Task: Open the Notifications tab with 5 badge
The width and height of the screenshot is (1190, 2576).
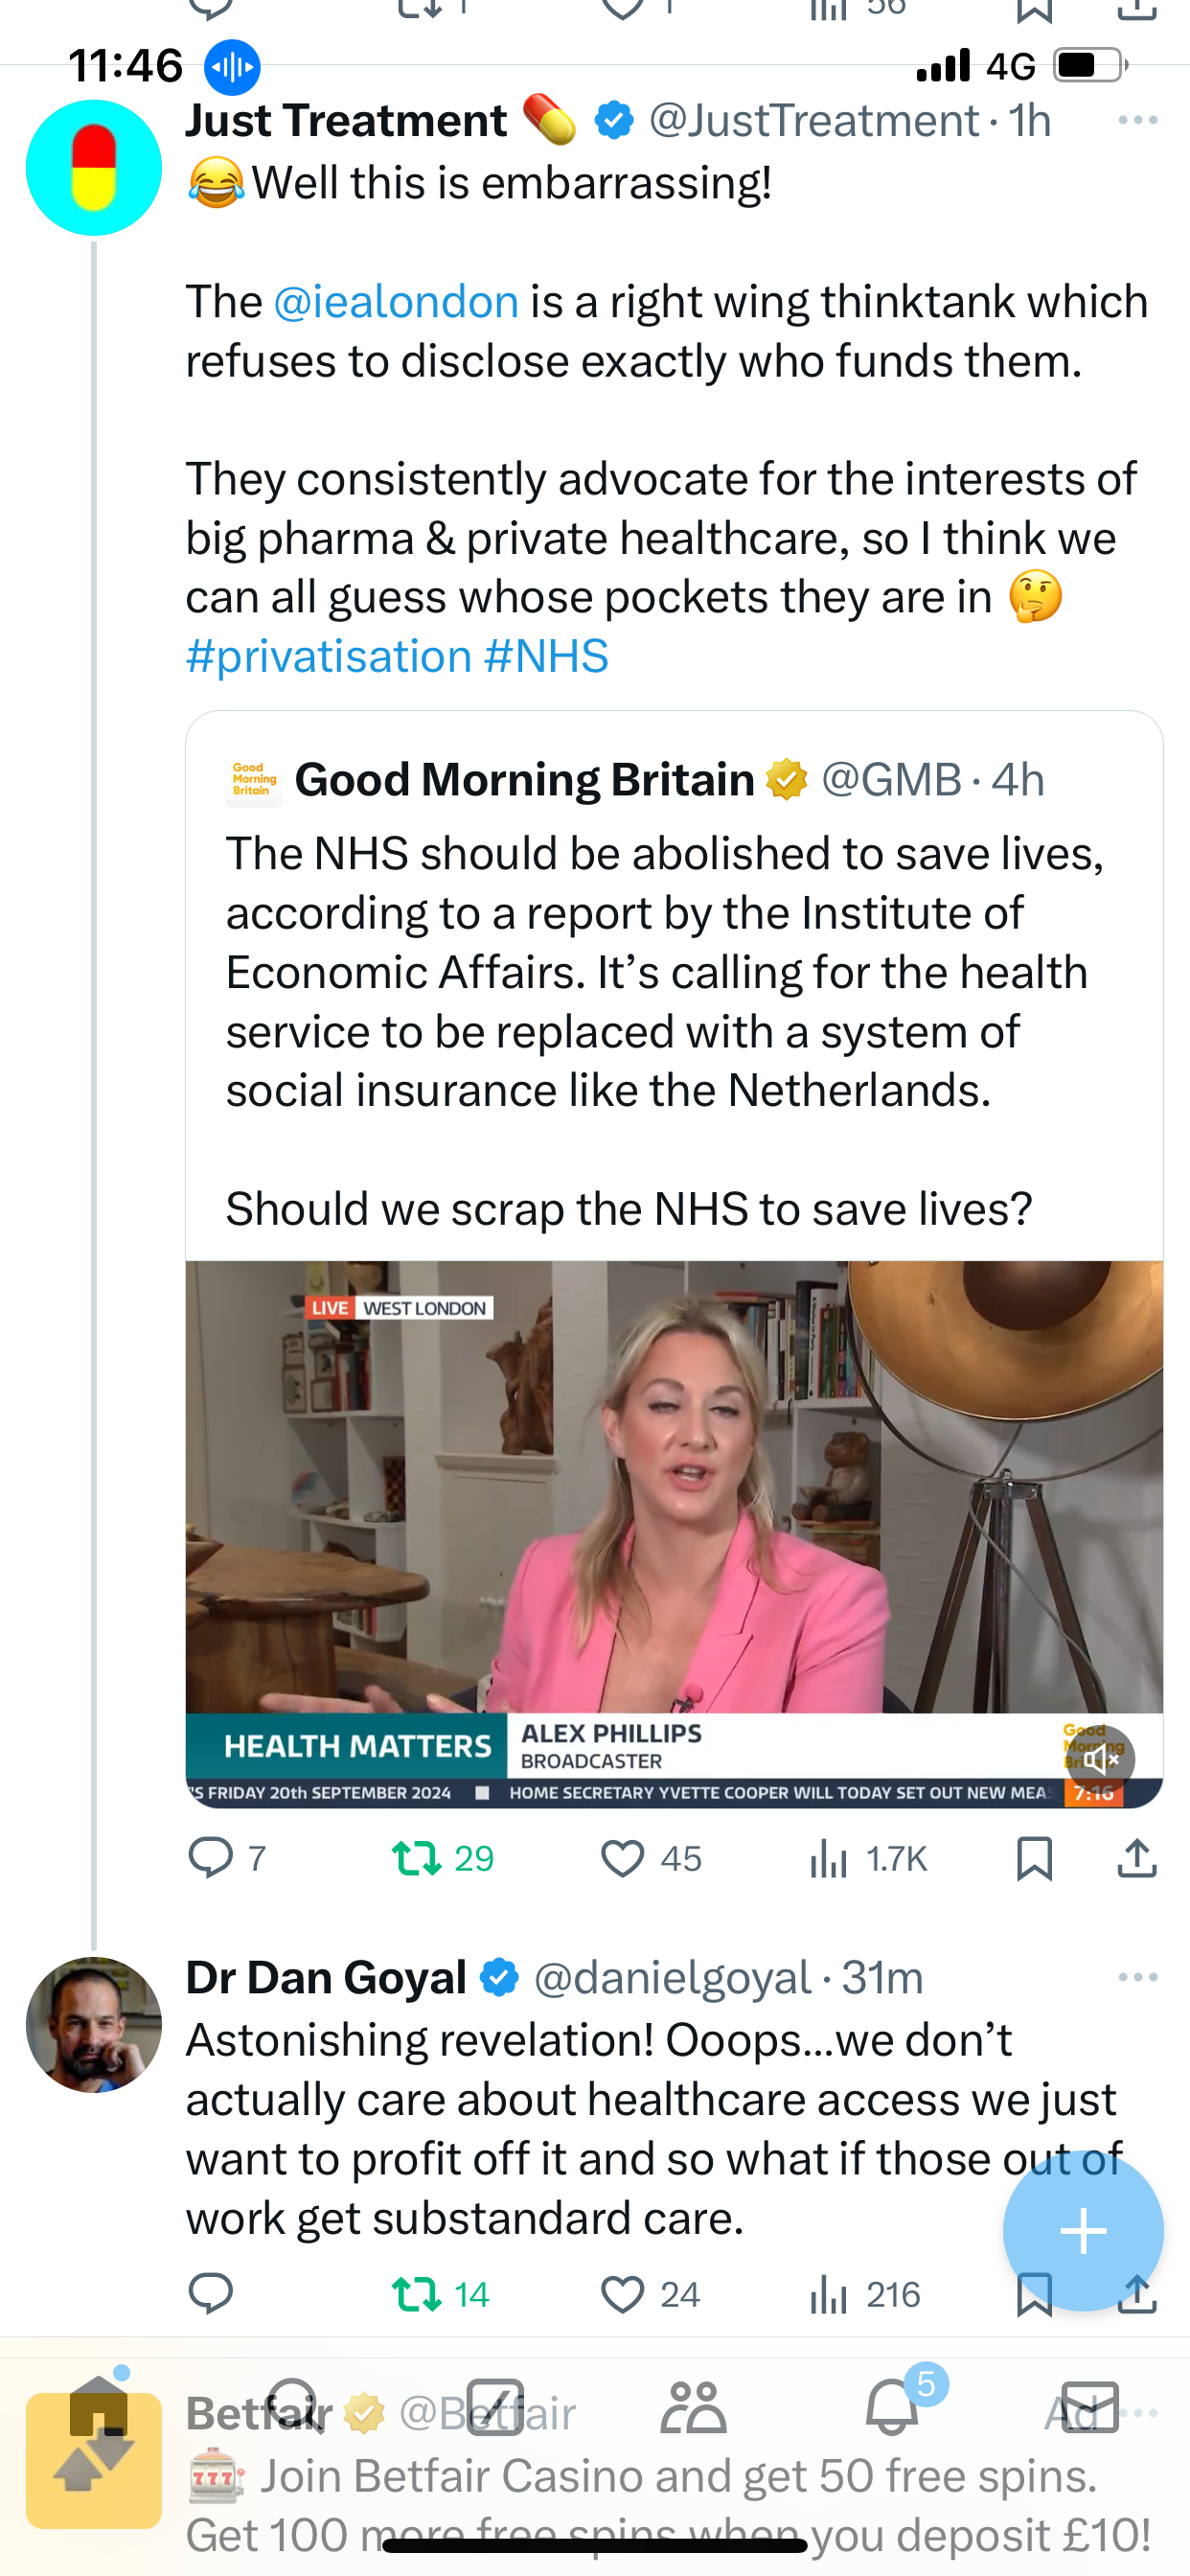Action: point(893,2407)
